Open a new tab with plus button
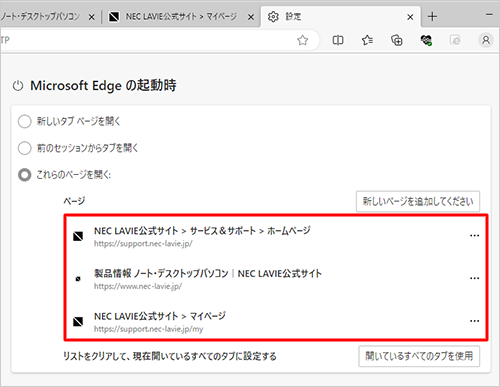Image resolution: width=500 pixels, height=387 pixels. 432,16
